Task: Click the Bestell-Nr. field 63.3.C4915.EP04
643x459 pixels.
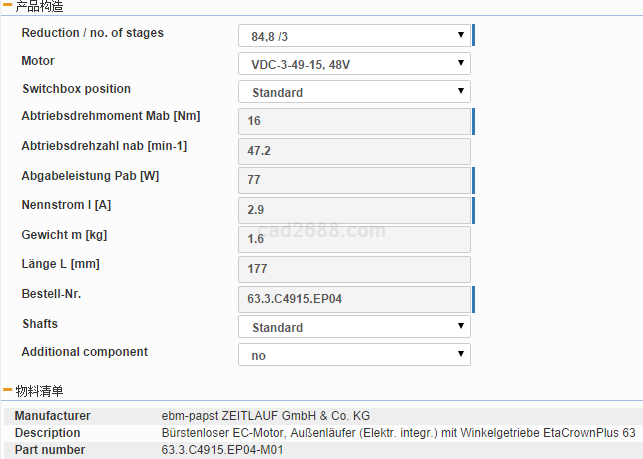Action: (x=354, y=298)
